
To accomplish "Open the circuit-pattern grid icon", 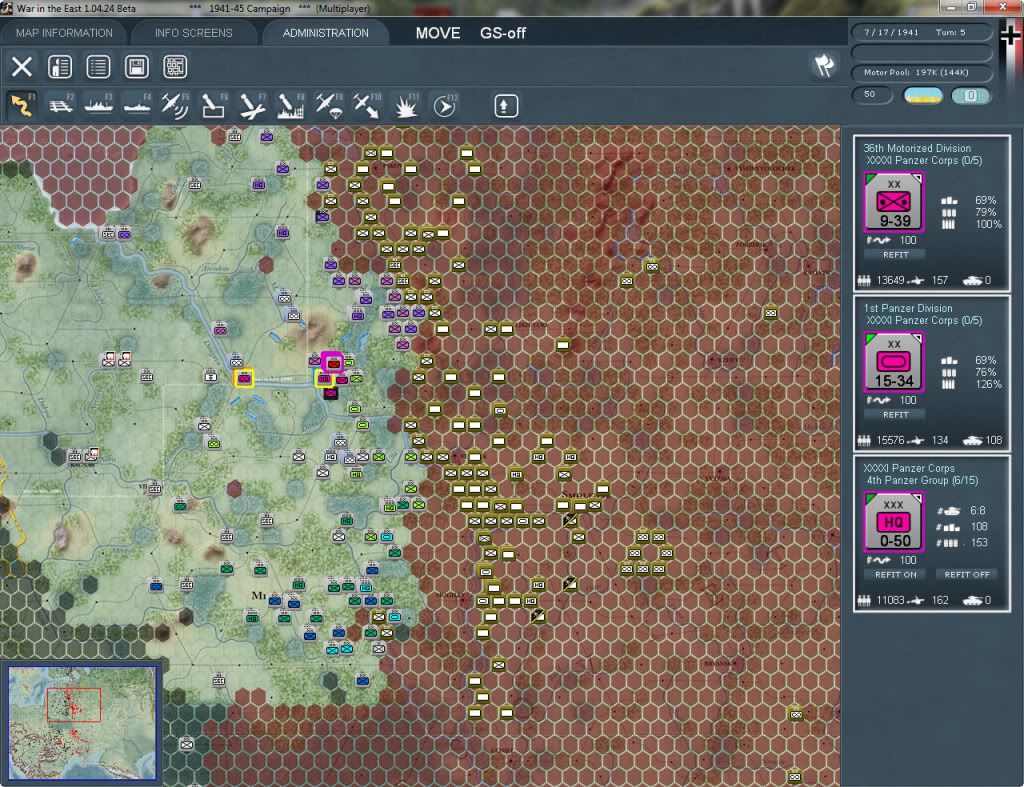I will point(175,67).
